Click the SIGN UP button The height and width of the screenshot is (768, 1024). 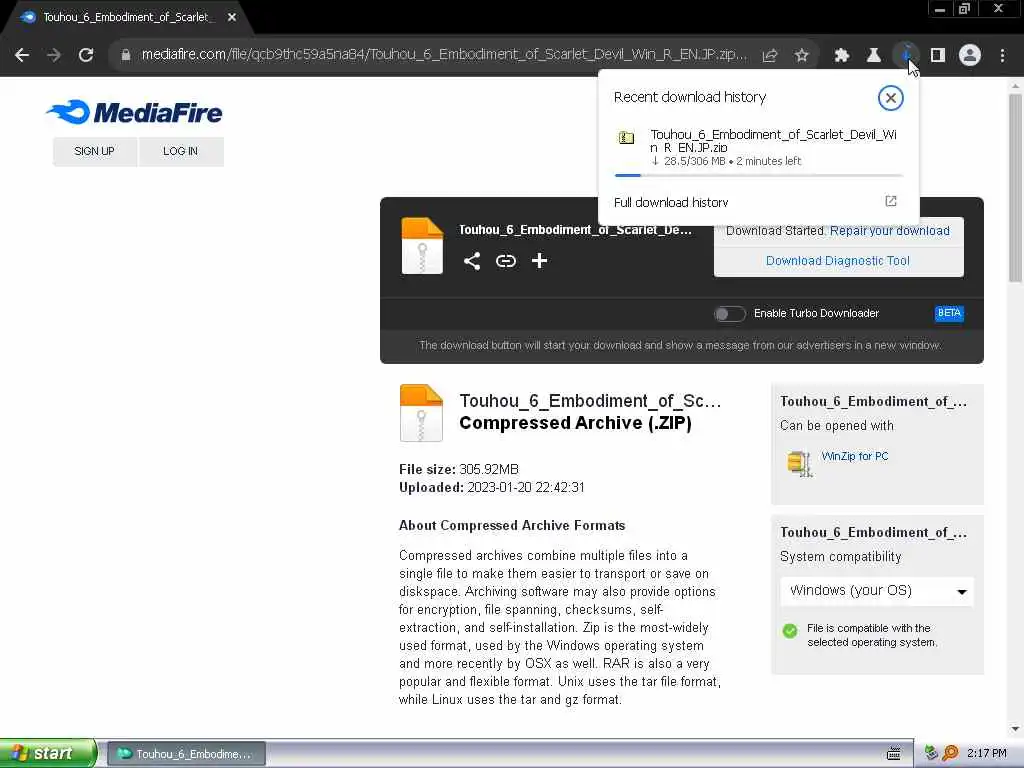pyautogui.click(x=95, y=152)
